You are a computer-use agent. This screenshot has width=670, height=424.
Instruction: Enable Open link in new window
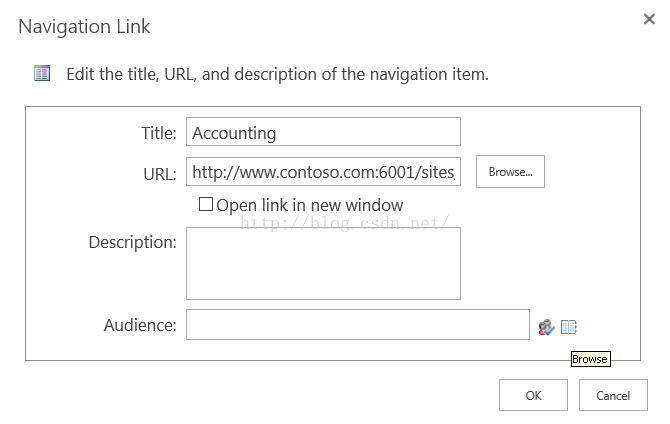point(206,204)
